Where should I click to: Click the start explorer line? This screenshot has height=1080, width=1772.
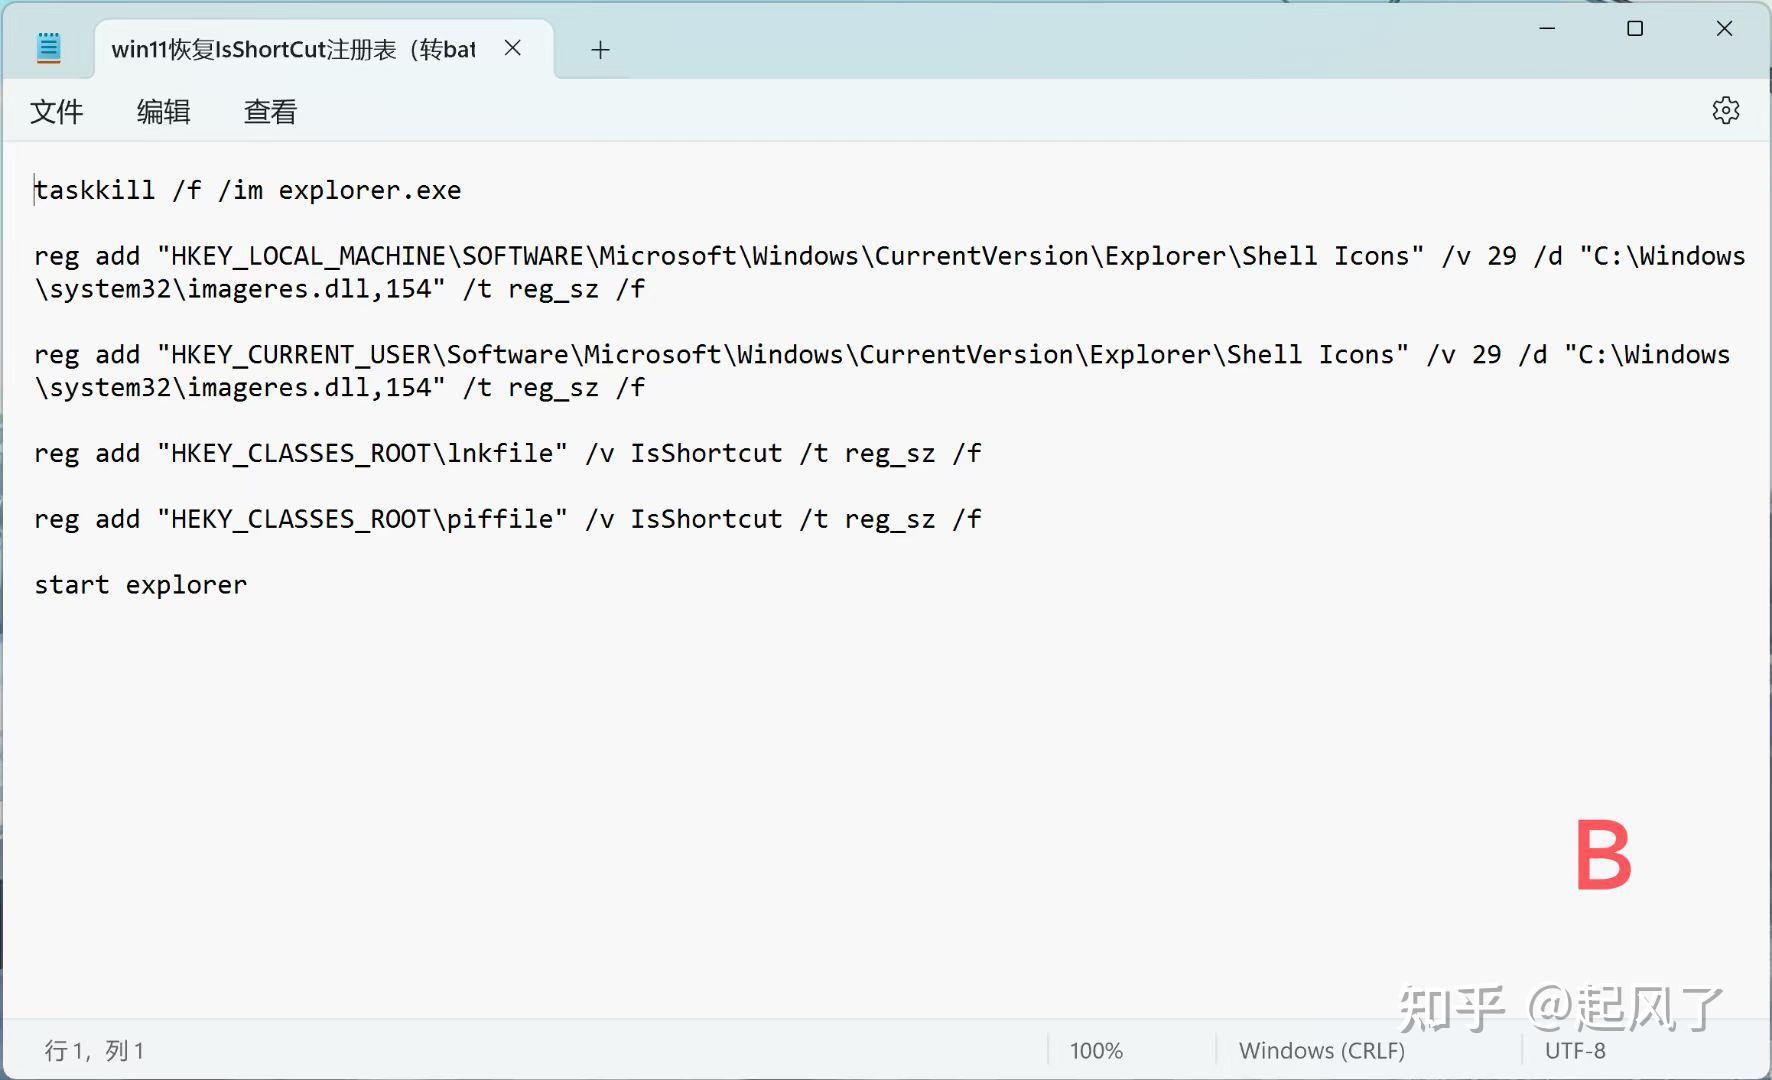140,585
